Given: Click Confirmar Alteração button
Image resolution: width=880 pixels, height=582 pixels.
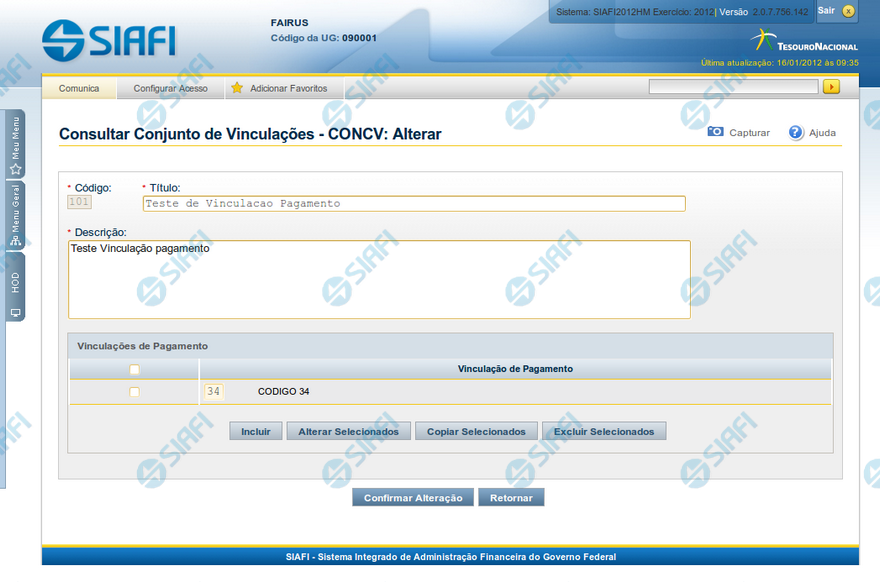Looking at the screenshot, I should click(x=412, y=498).
